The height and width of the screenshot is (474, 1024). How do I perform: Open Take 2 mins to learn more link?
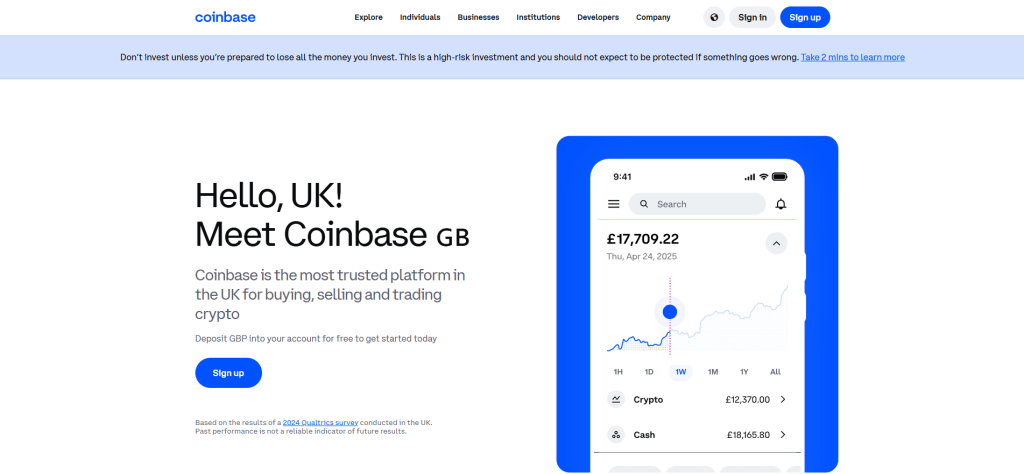pos(852,57)
